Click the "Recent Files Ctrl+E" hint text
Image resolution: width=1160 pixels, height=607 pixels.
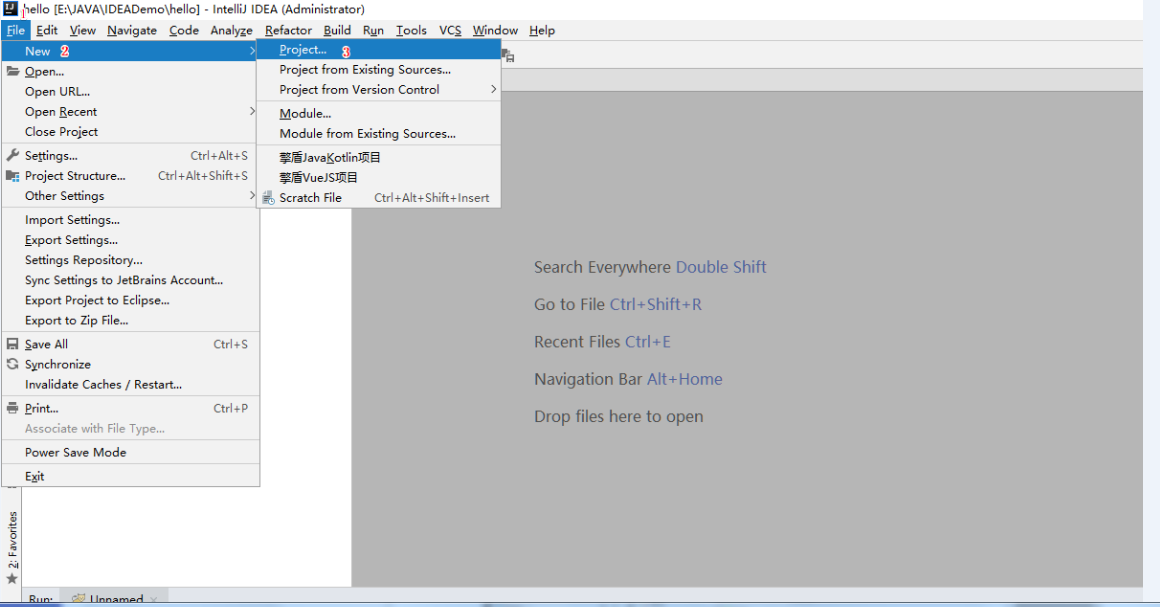[x=602, y=342]
